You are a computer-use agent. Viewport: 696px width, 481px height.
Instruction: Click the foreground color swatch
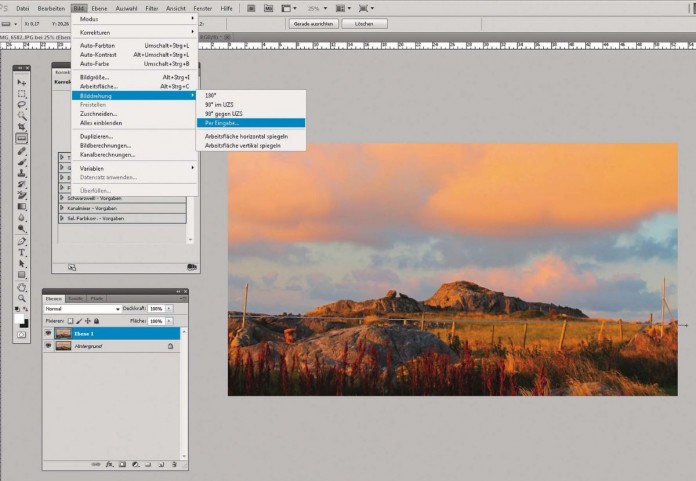tap(21, 319)
